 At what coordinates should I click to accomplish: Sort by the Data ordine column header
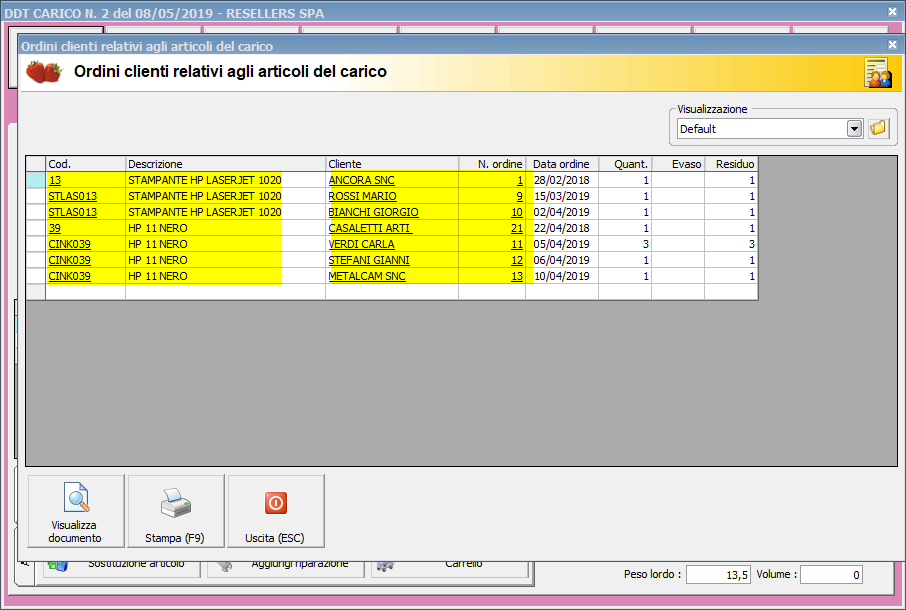click(562, 164)
